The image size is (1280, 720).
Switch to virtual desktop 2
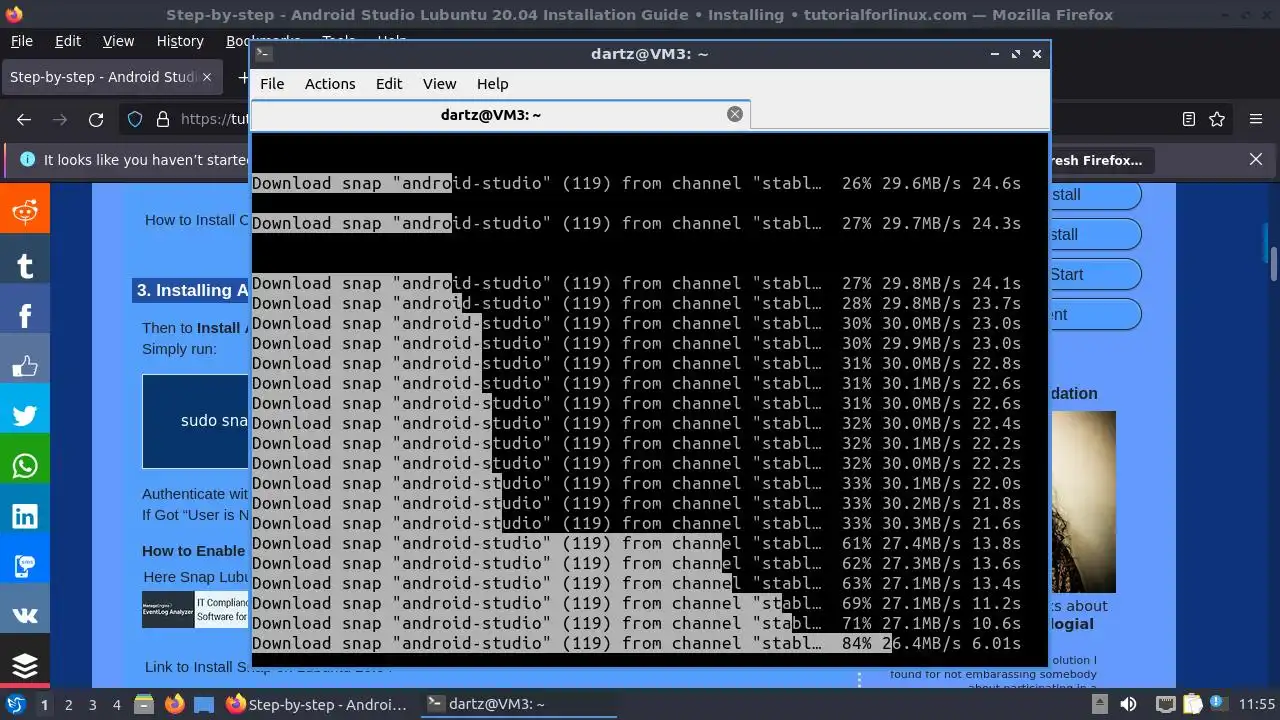(68, 704)
